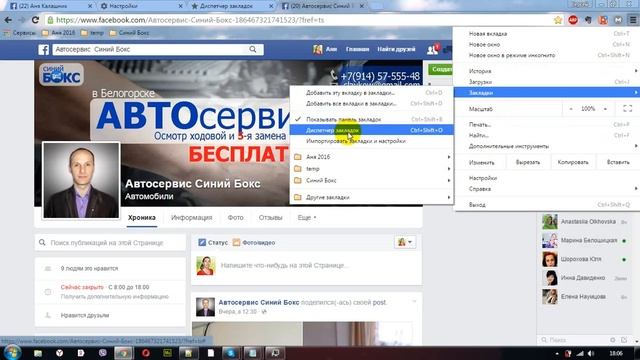This screenshot has height=360, width=640.
Task: Open the post-as avatar dropdown in composer
Action: point(405,242)
